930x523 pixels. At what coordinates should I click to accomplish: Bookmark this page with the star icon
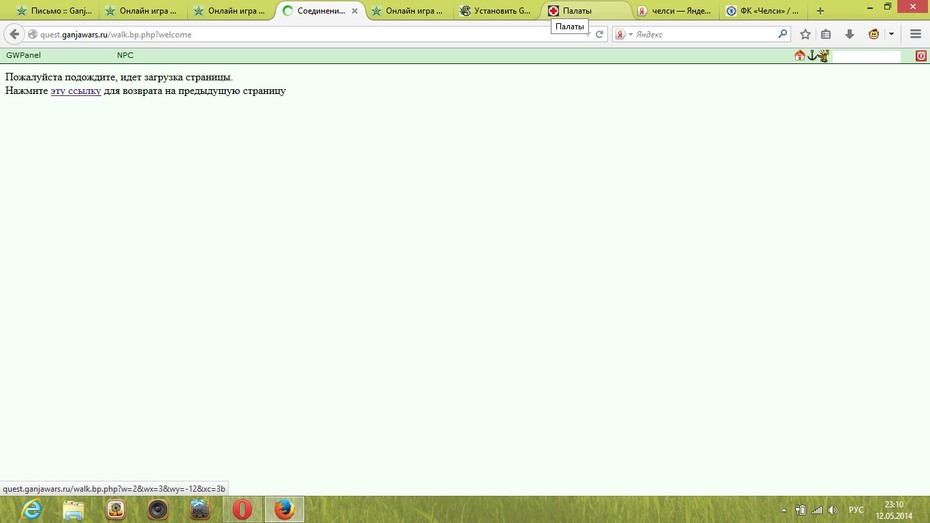click(805, 34)
